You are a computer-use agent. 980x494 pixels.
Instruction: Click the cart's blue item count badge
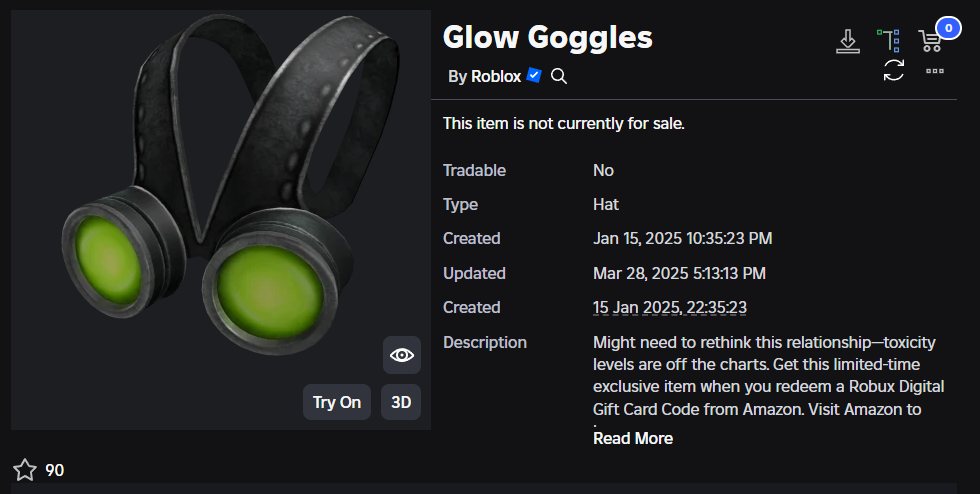pos(947,29)
